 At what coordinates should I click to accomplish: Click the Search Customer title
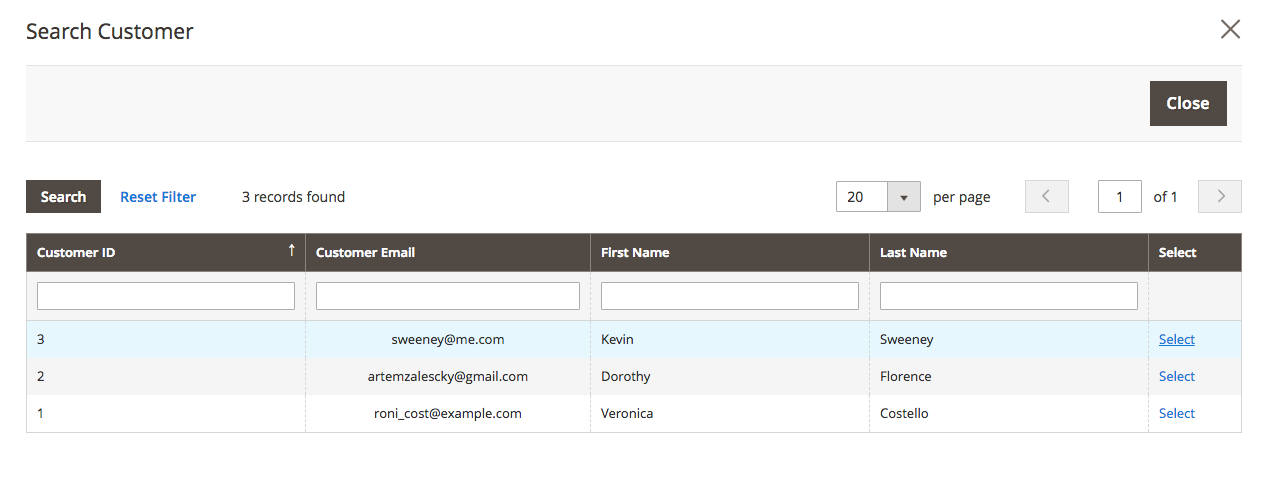tap(110, 31)
